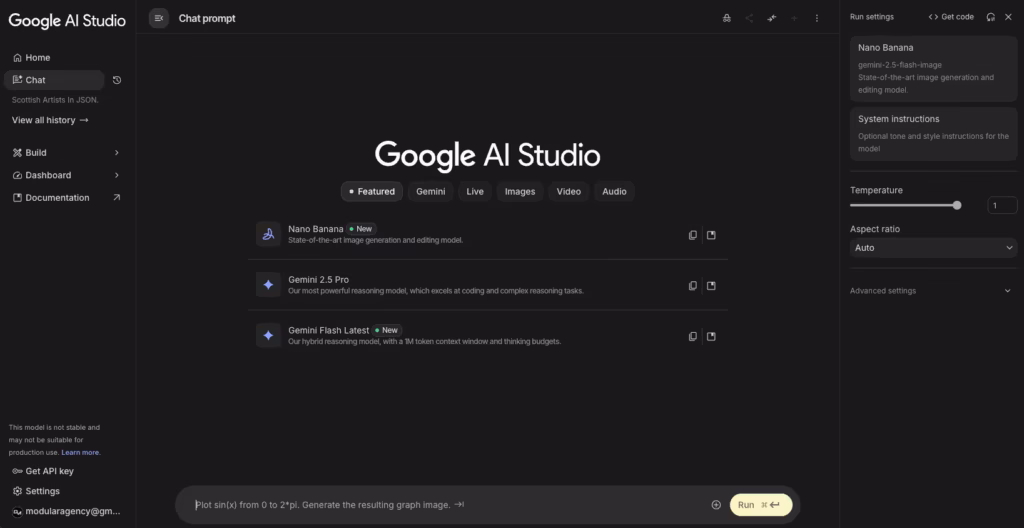Image resolution: width=1024 pixels, height=528 pixels.
Task: Select the Featured tab
Action: pyautogui.click(x=372, y=191)
